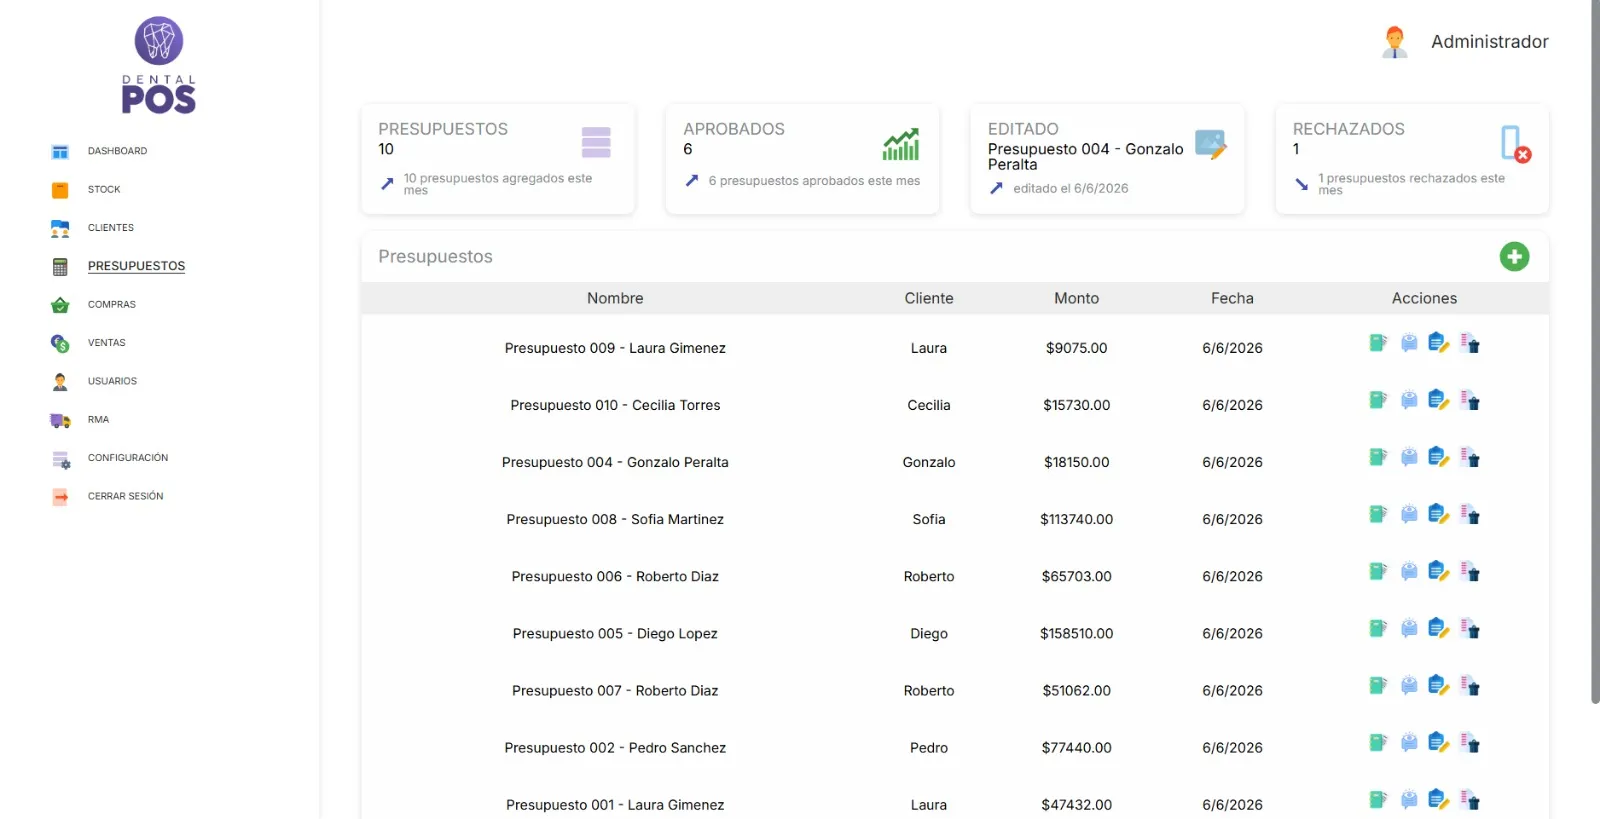Click the Monto column header
Viewport: 1600px width, 819px height.
1076,298
